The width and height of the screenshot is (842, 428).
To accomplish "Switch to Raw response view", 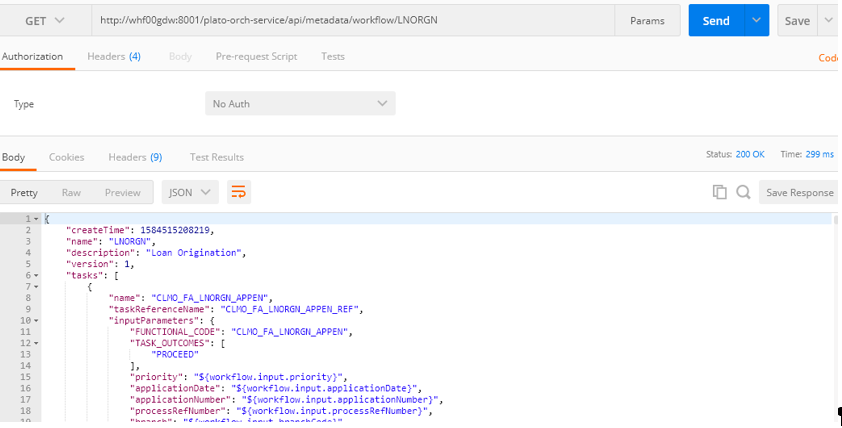I will pos(71,192).
